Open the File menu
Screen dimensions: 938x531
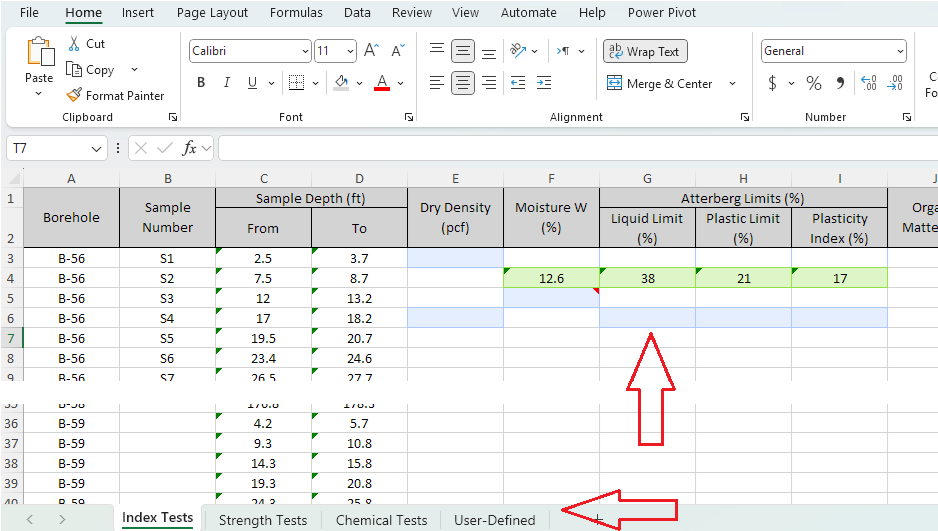click(x=29, y=13)
